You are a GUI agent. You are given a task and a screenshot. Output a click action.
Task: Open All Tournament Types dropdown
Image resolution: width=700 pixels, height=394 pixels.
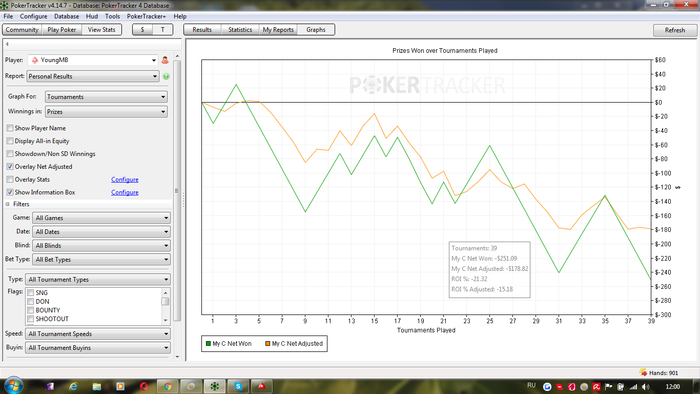98,279
